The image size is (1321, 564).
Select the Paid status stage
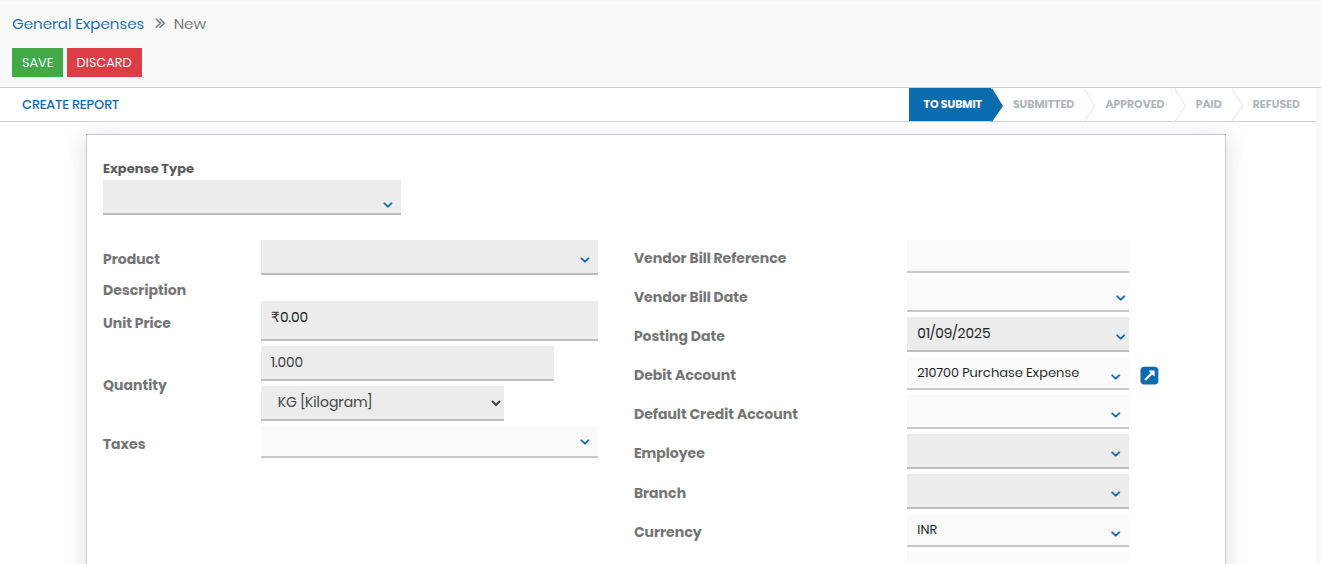pos(1208,104)
